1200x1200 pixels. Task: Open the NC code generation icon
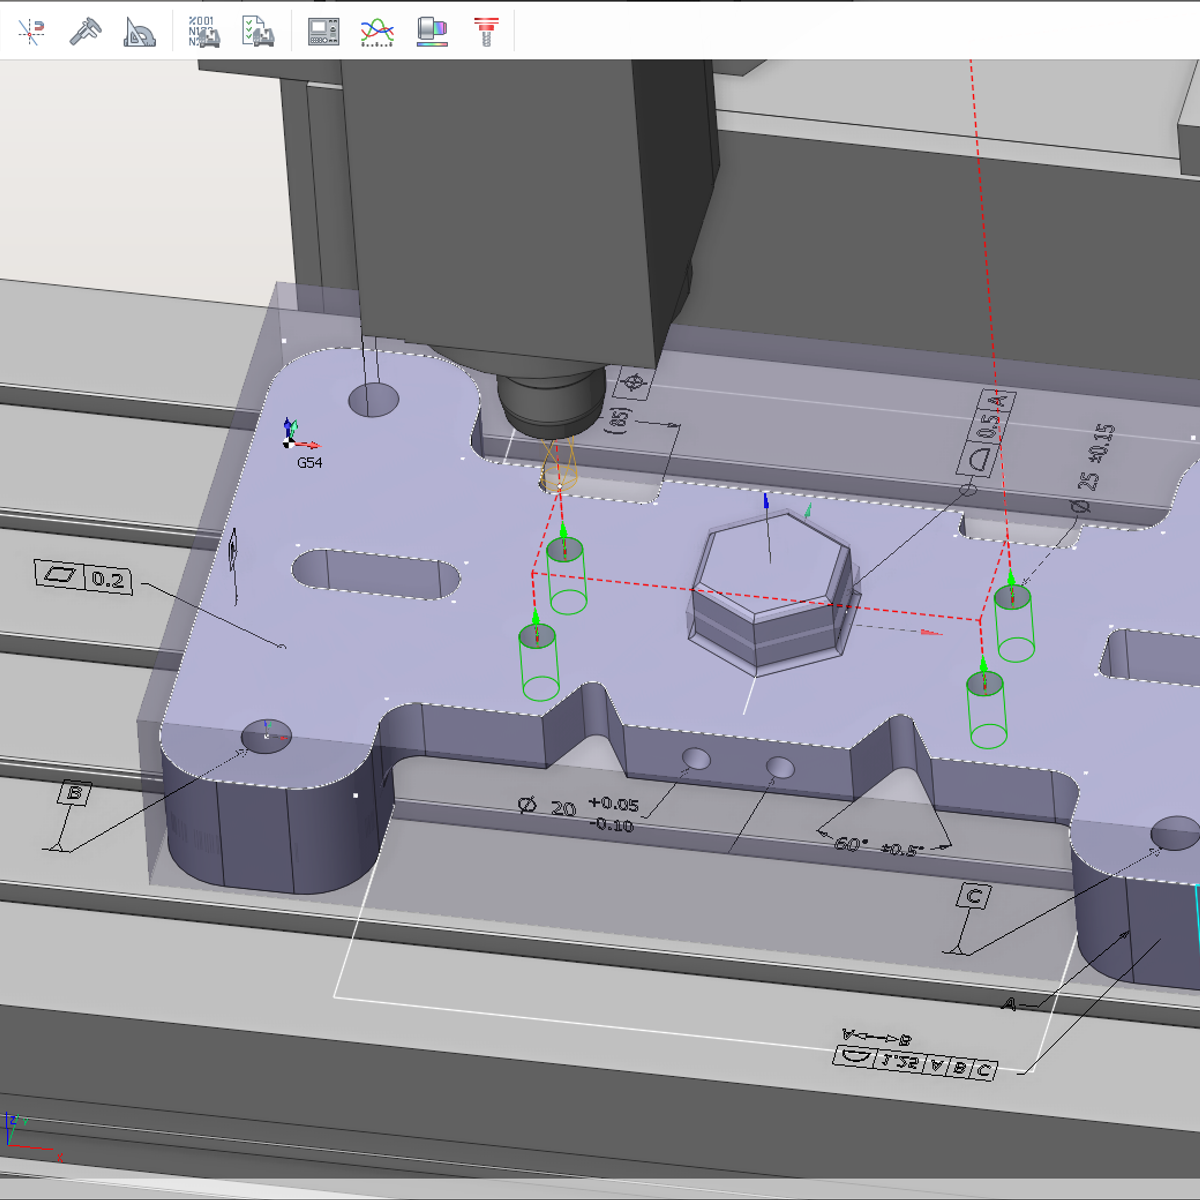pyautogui.click(x=204, y=32)
